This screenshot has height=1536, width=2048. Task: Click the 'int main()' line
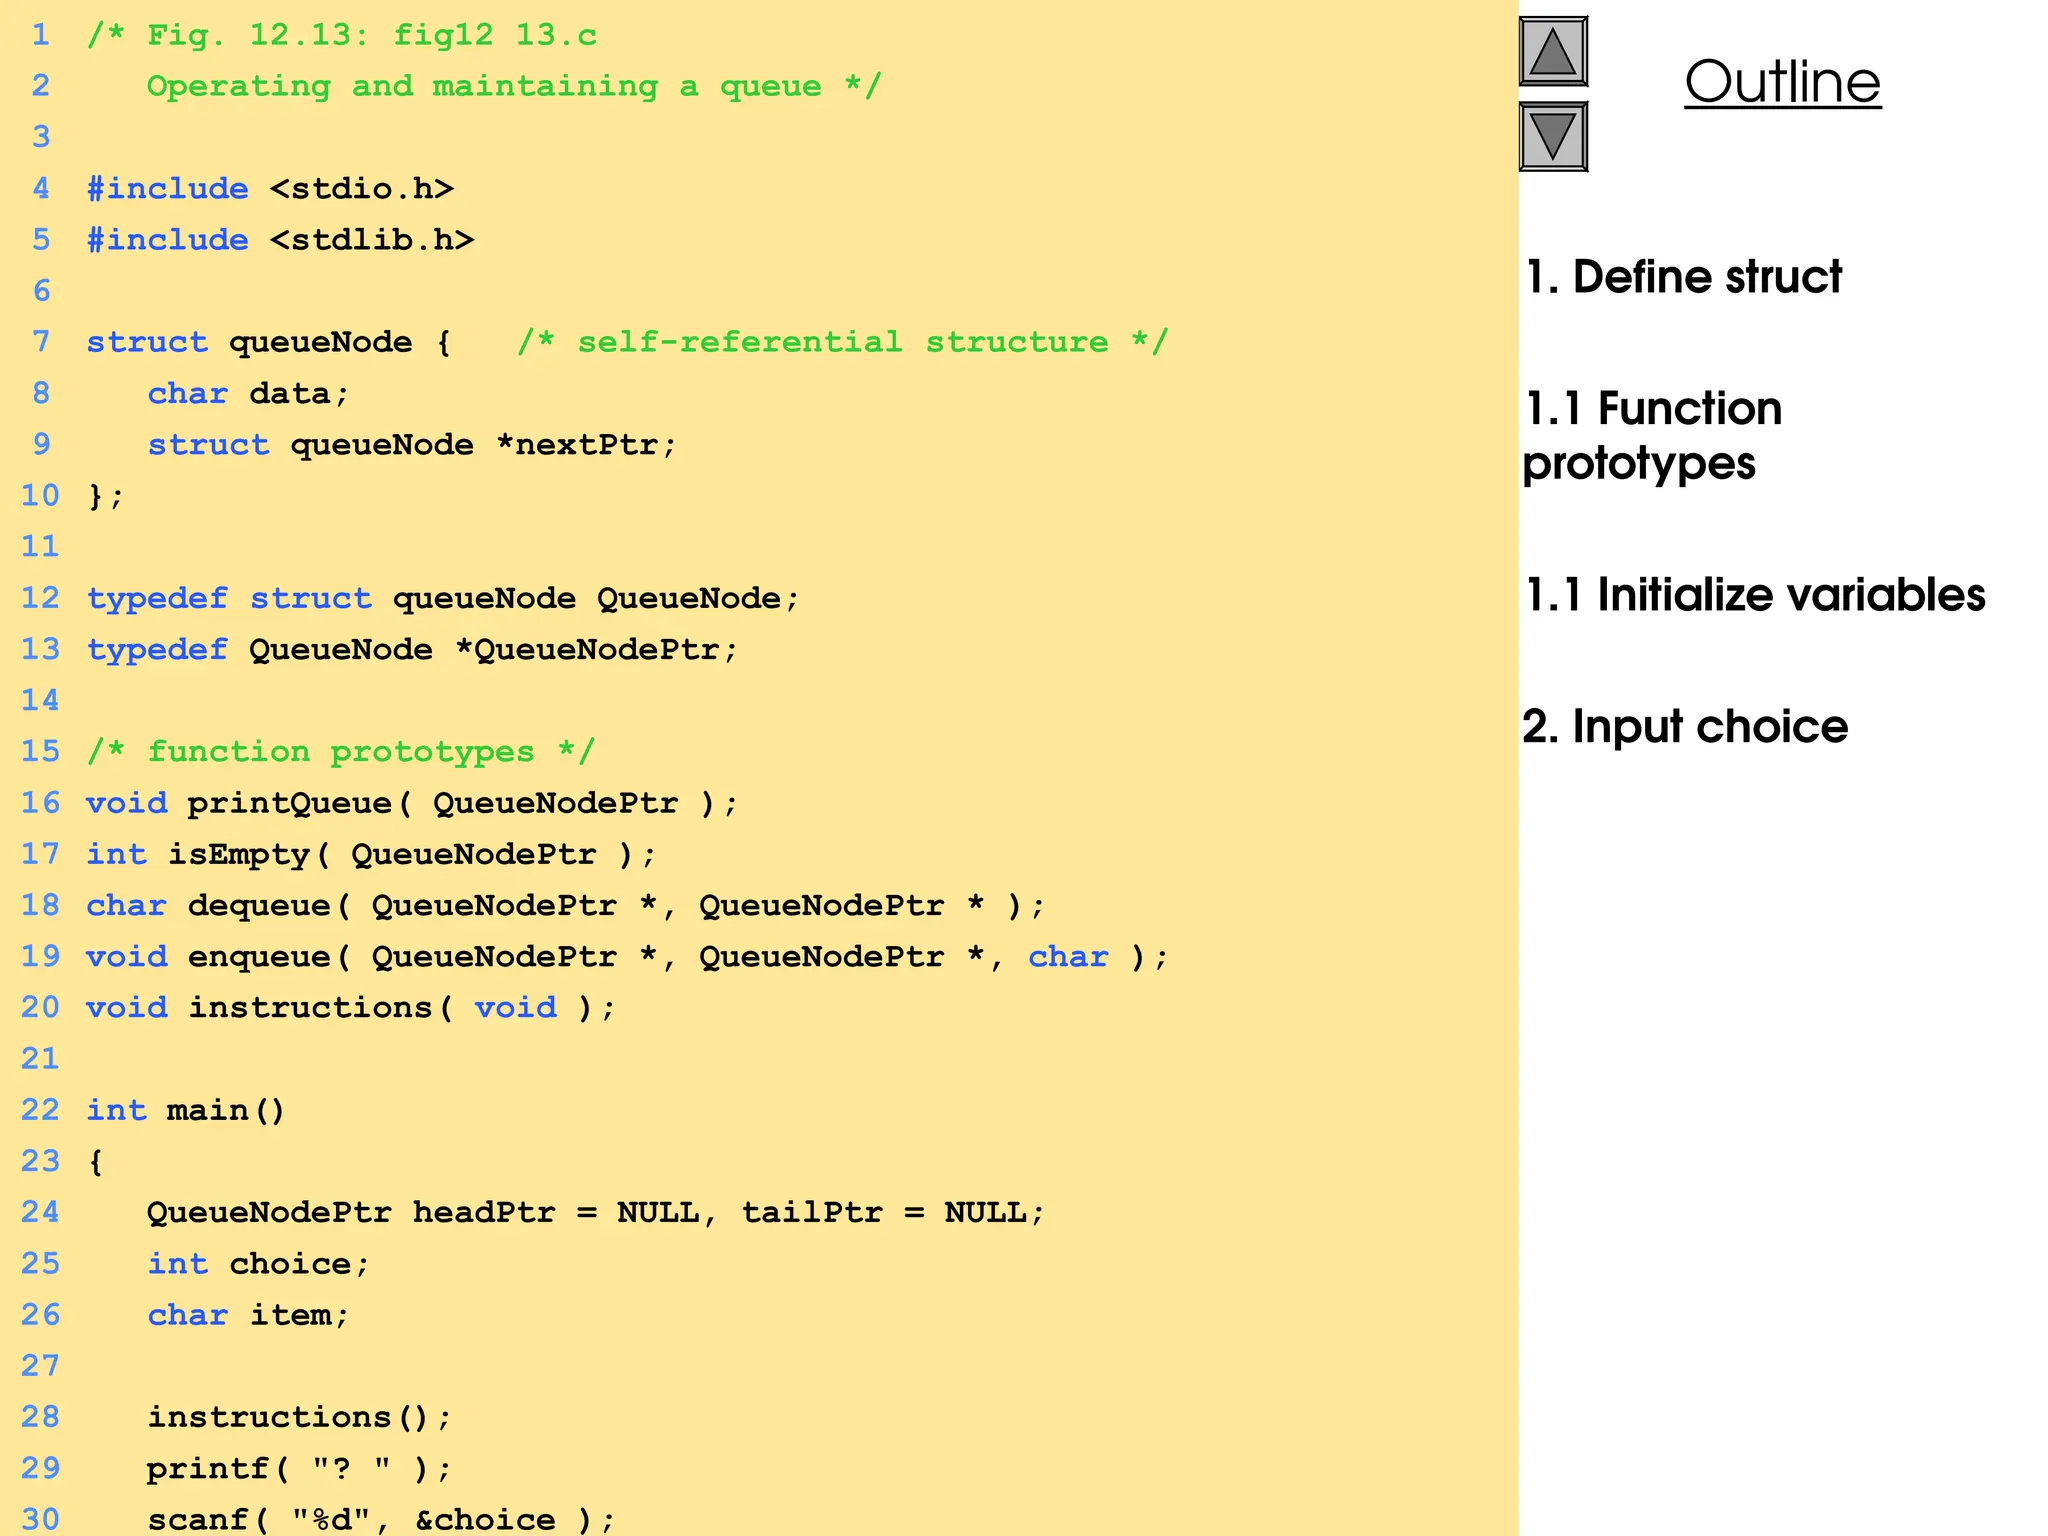click(186, 1110)
